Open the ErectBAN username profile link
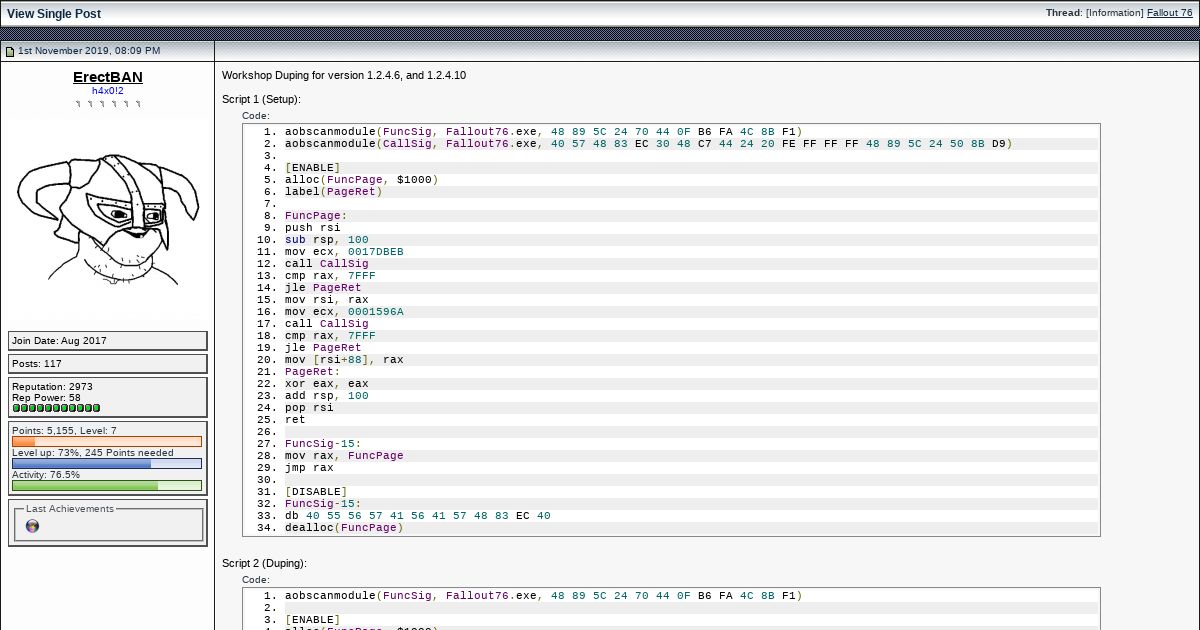Image resolution: width=1200 pixels, height=630 pixels. (108, 77)
